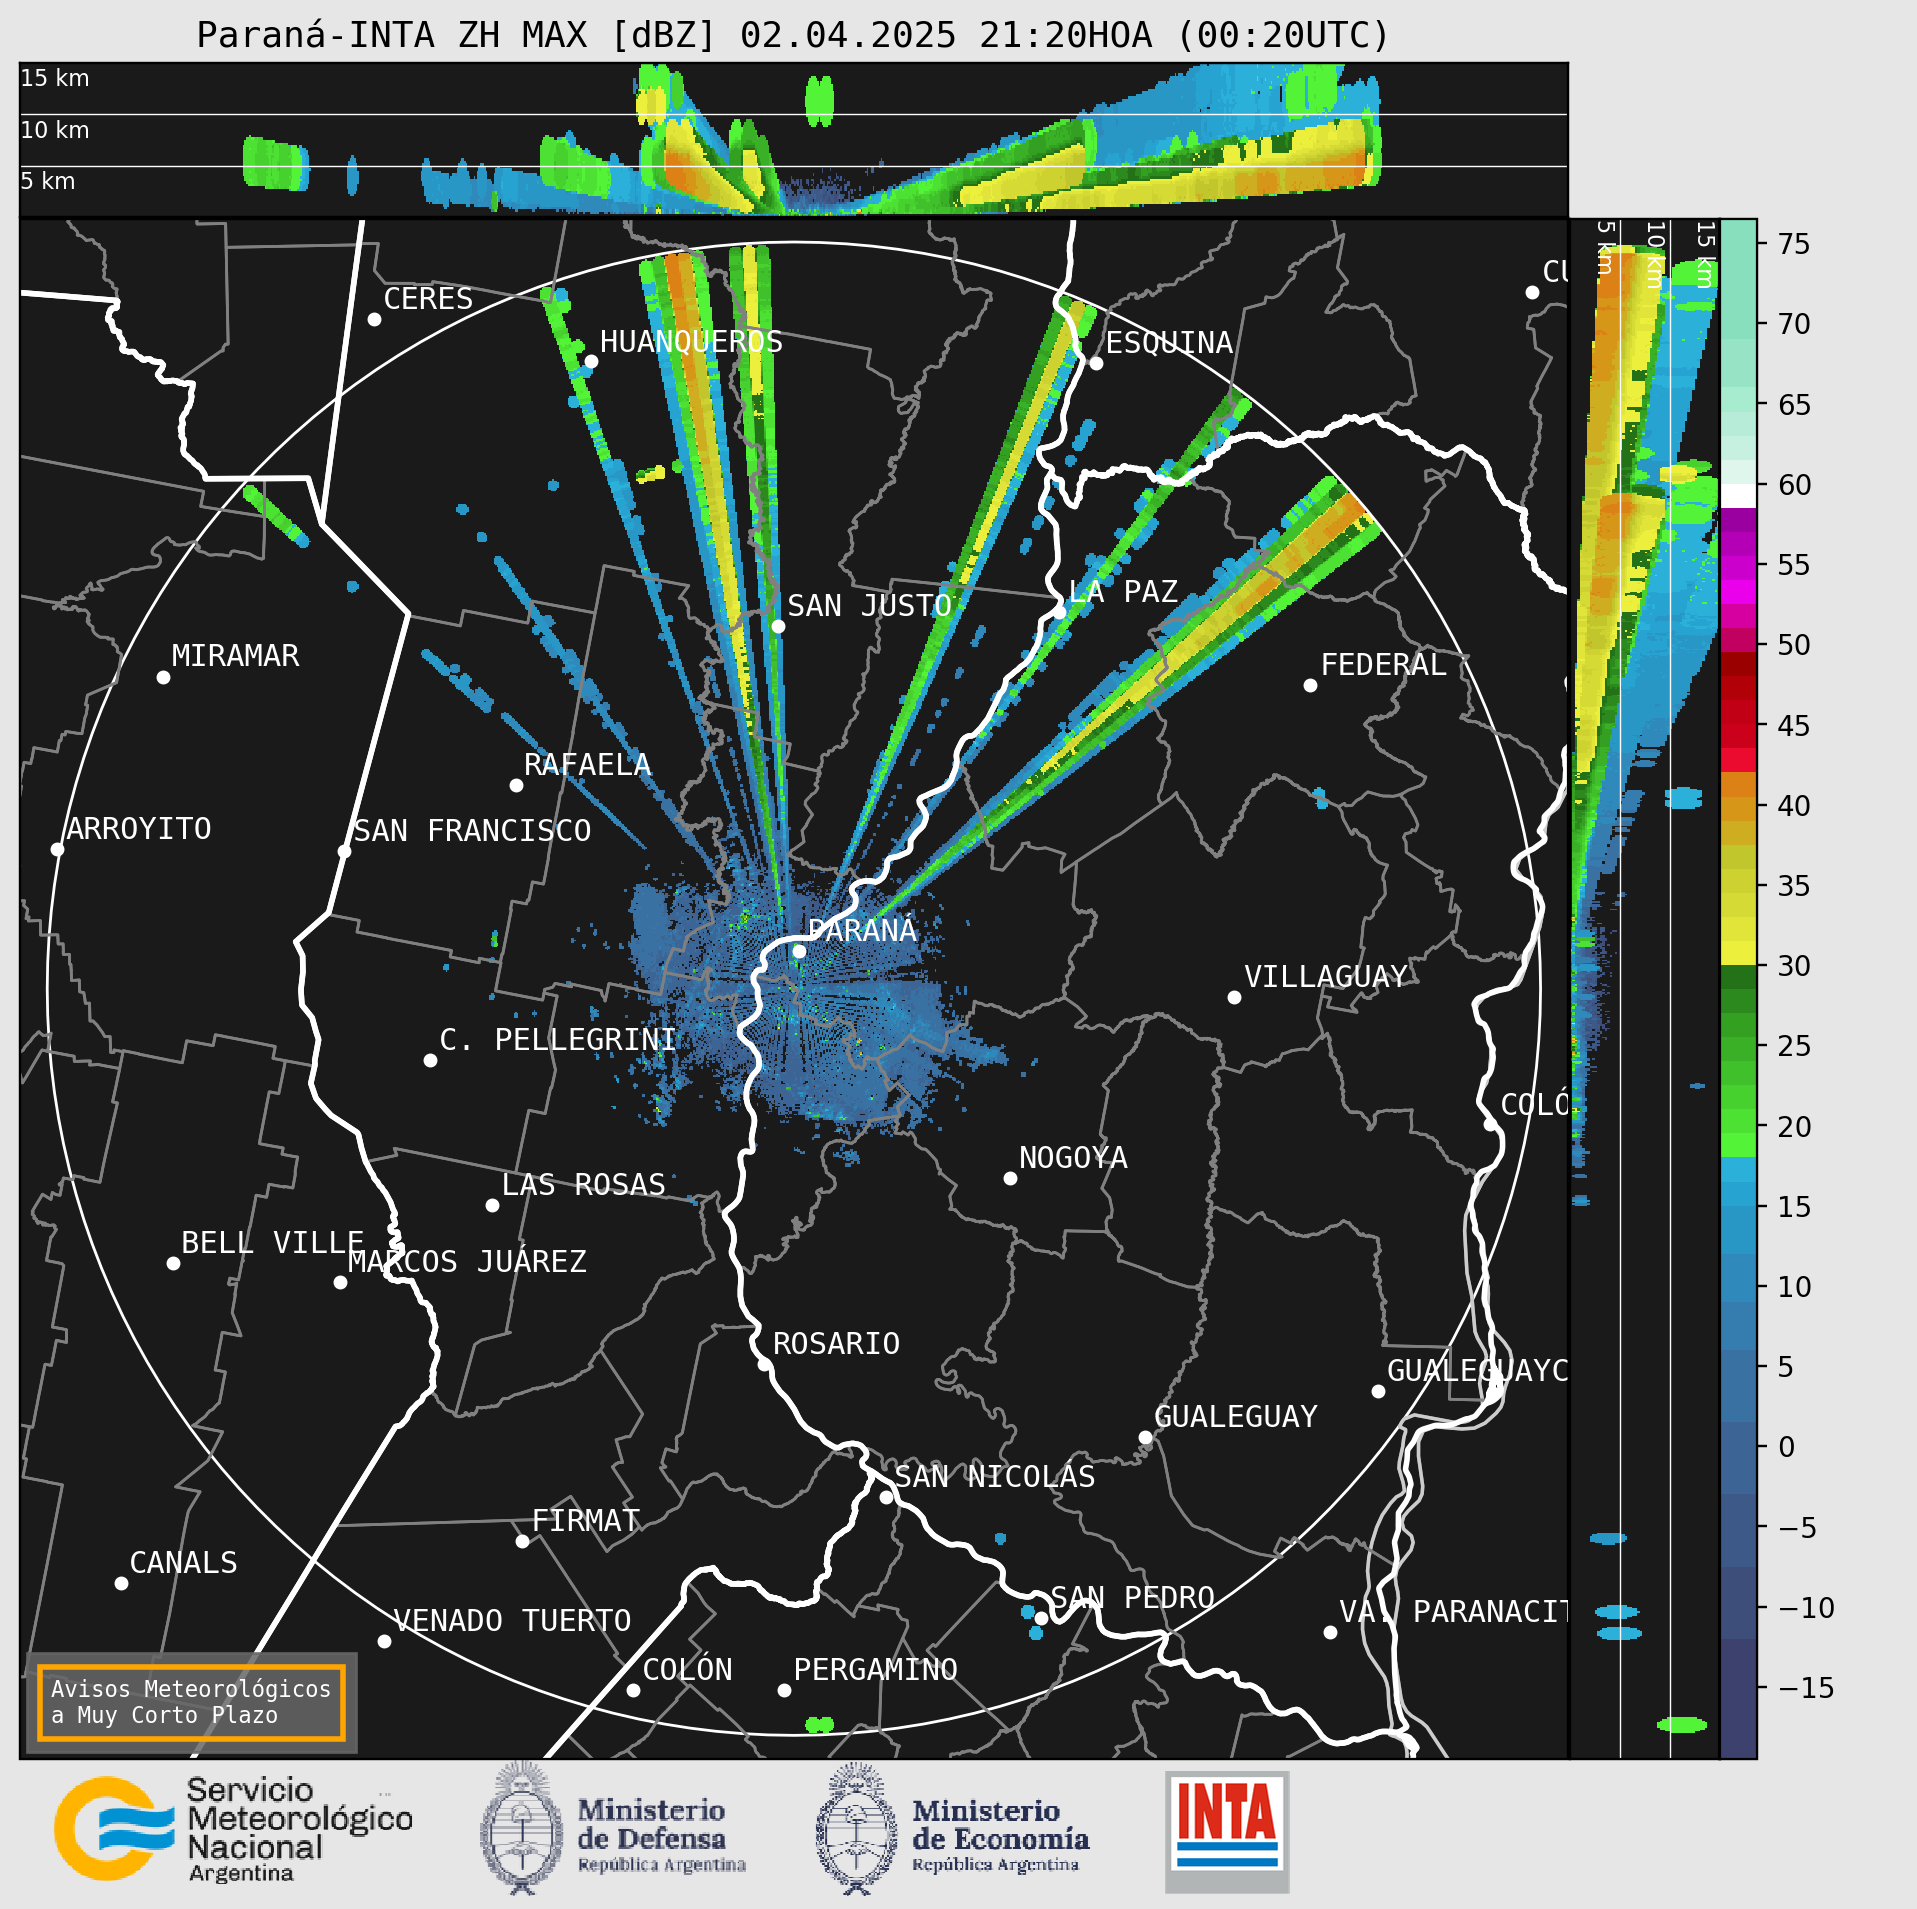
Task: Click the LAS ROSAS city label
Action: (x=583, y=1185)
